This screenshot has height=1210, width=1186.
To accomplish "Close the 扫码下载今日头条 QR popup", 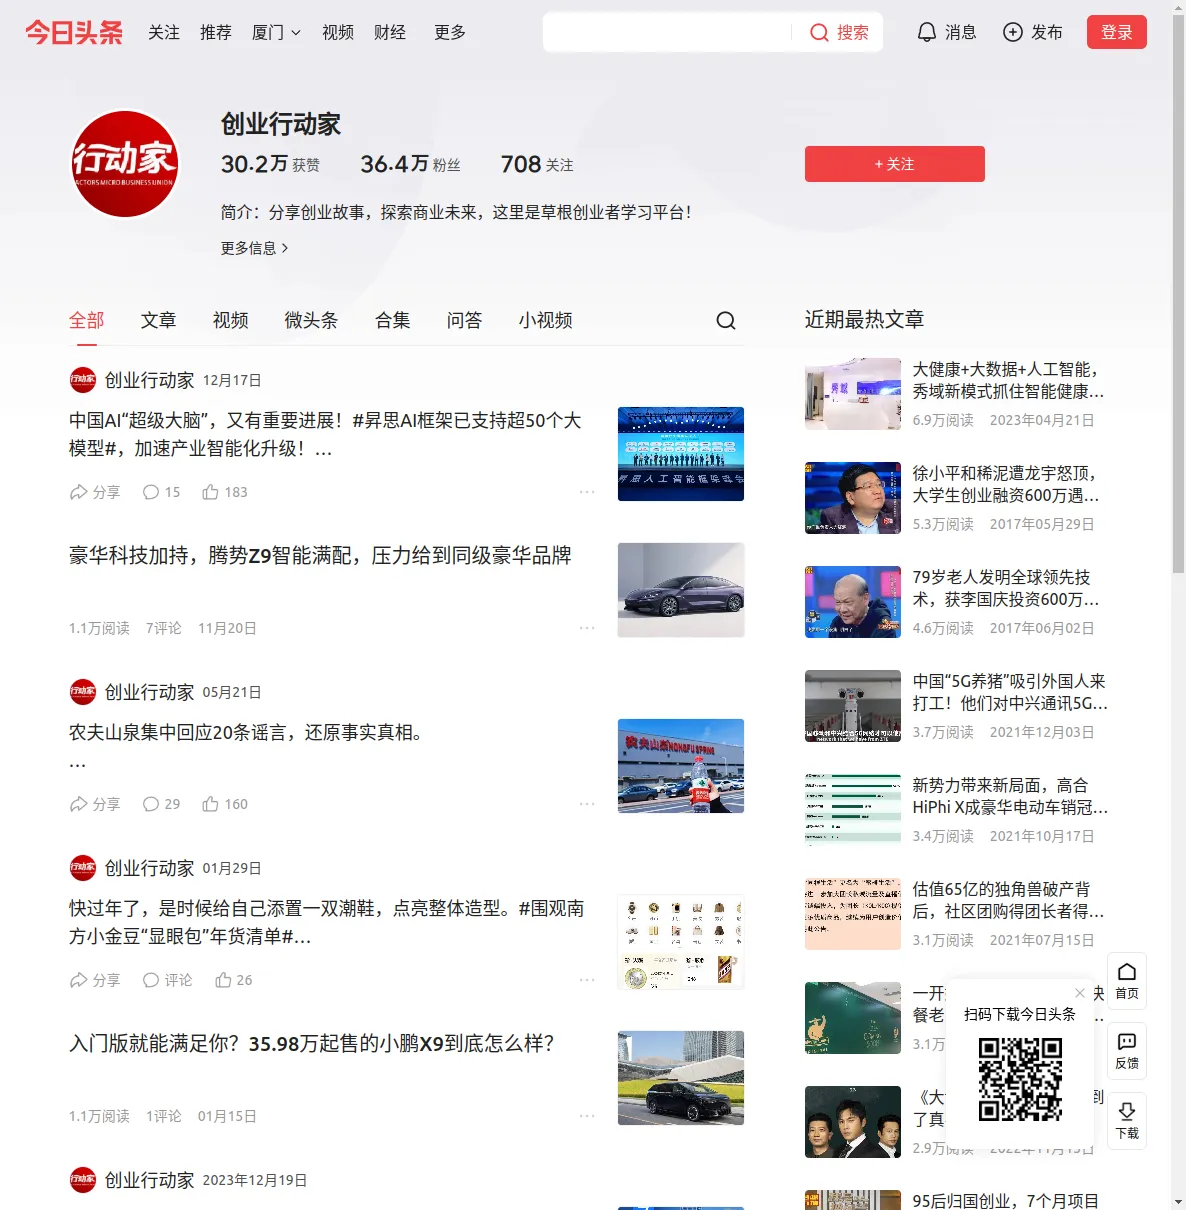I will pos(1080,993).
